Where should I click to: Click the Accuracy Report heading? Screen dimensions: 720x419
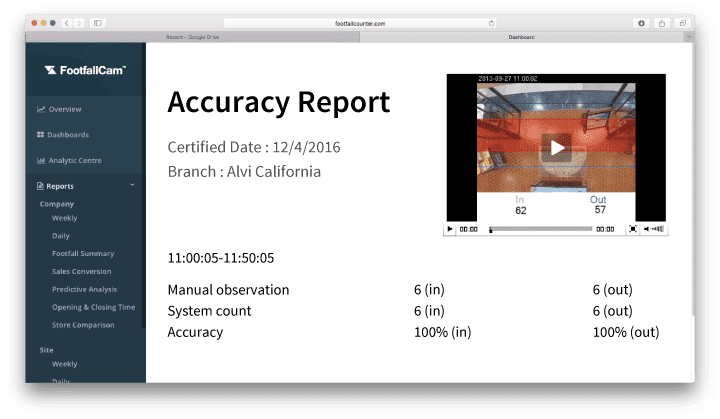[279, 102]
